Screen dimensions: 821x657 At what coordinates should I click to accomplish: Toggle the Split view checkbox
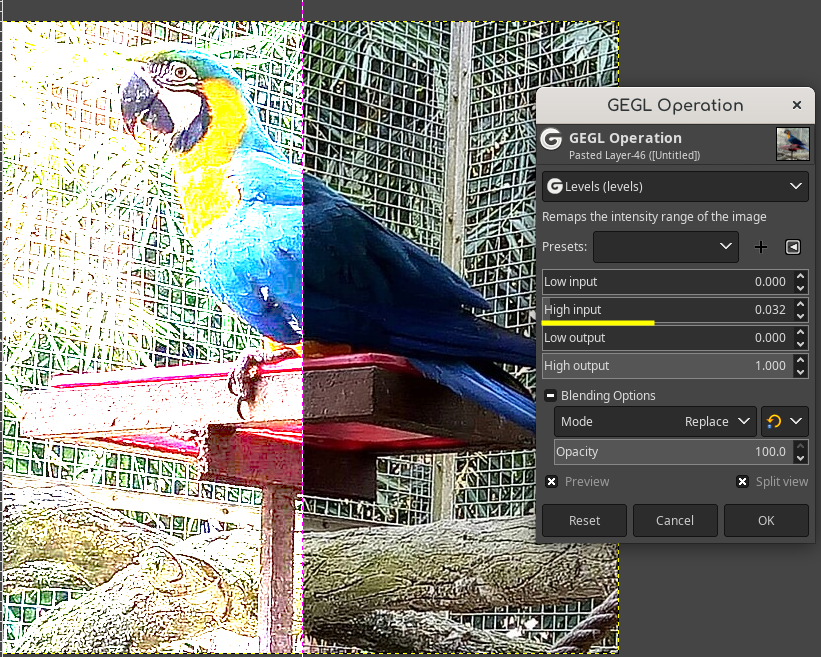(742, 482)
